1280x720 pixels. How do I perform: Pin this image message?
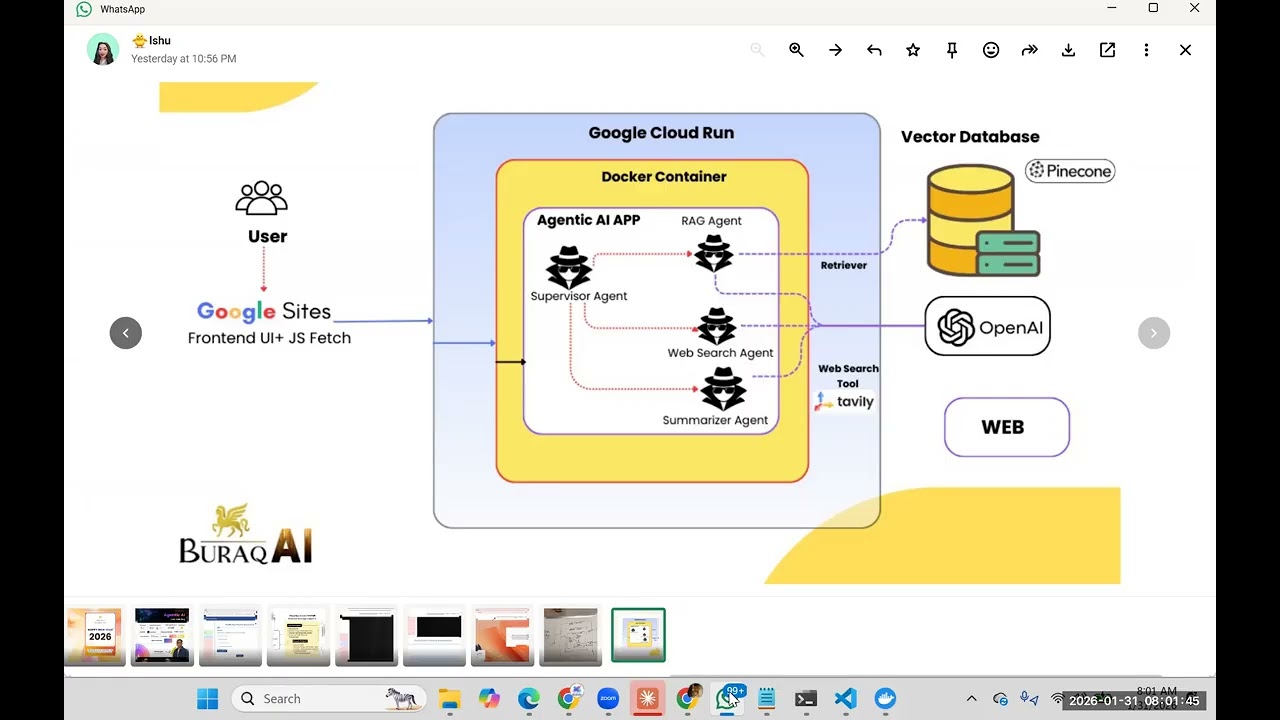(952, 50)
